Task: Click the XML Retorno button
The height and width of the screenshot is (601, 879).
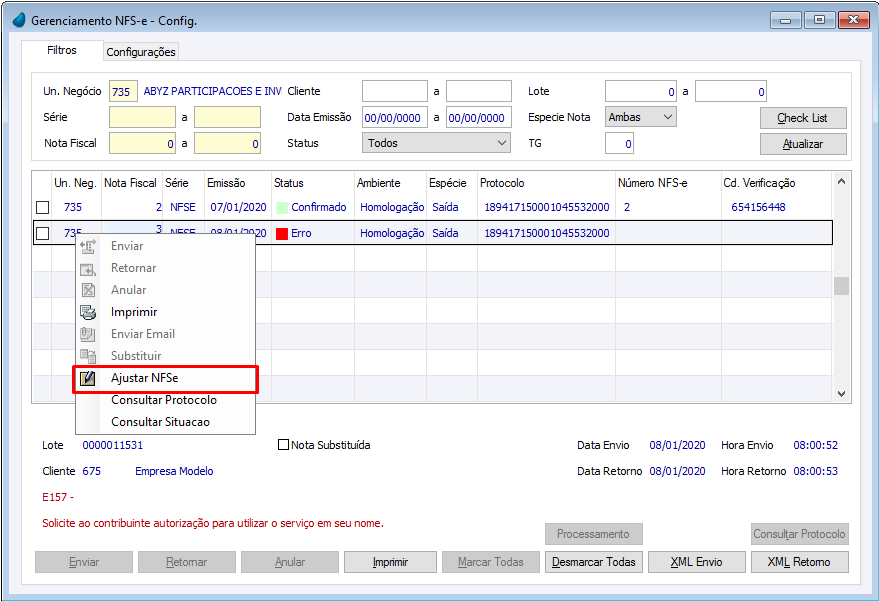Action: [x=799, y=562]
